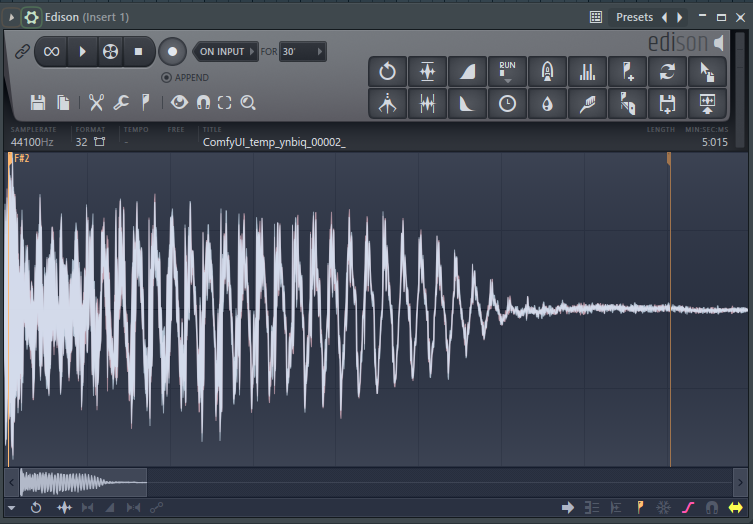Expand the bottom-left options dropdown arrow
Image resolution: width=753 pixels, height=524 pixels.
[x=12, y=508]
